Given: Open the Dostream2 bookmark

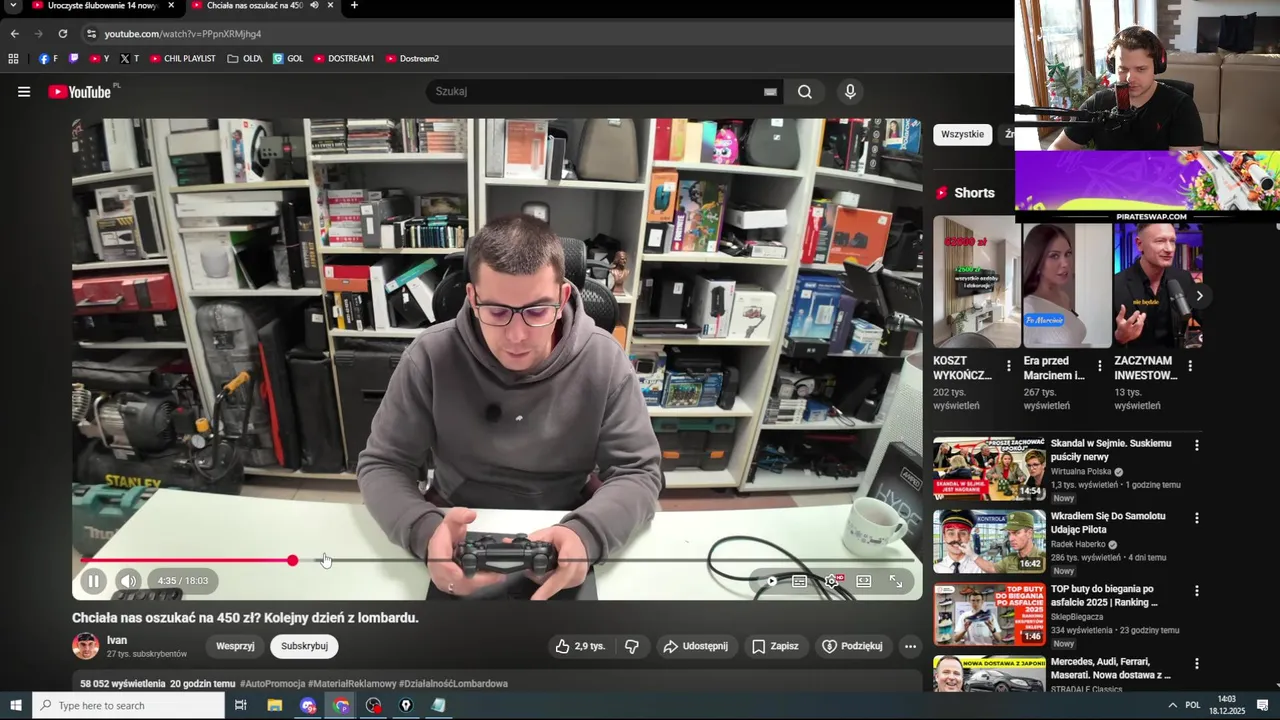Looking at the screenshot, I should click(412, 59).
